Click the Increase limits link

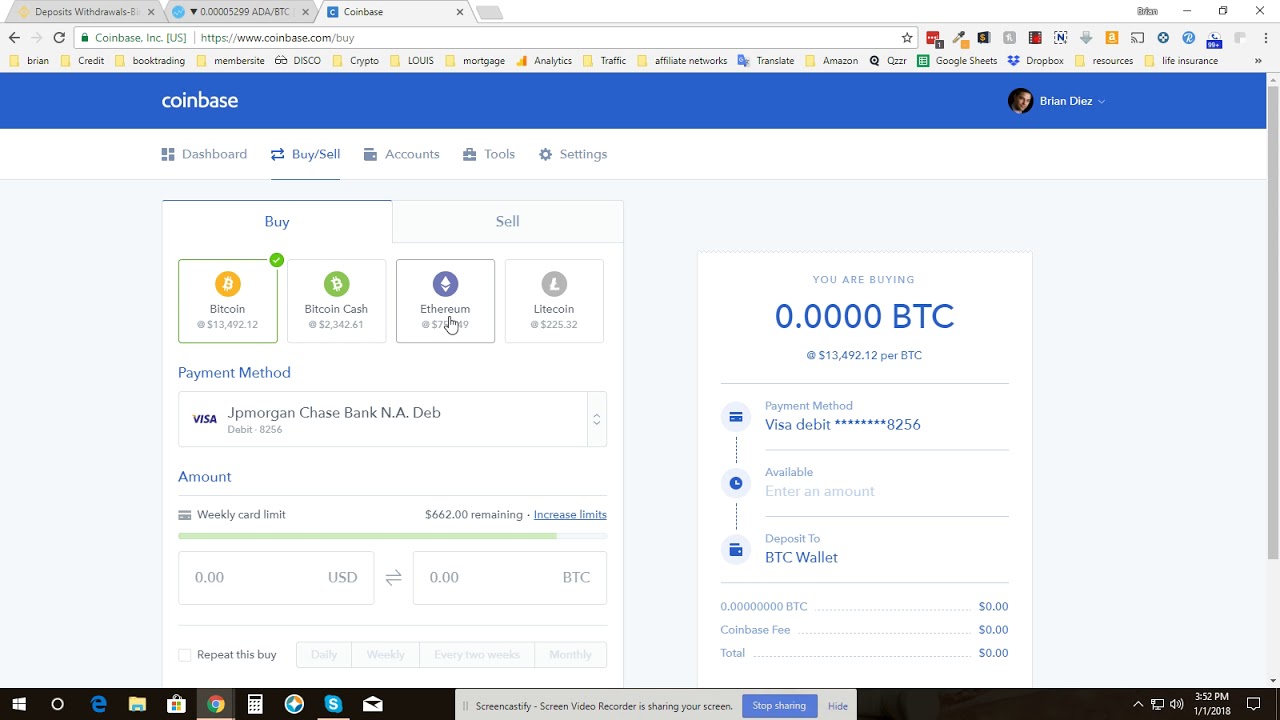click(x=570, y=515)
